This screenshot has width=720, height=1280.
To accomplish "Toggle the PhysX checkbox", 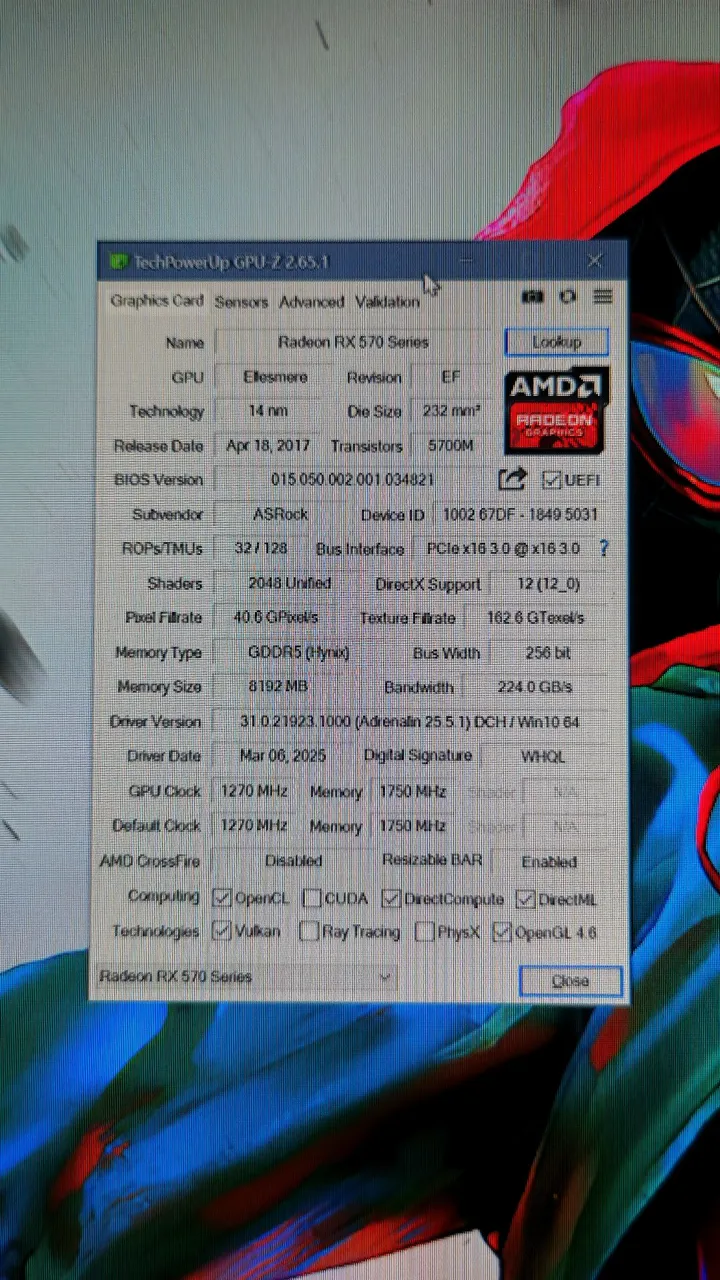I will pos(424,933).
